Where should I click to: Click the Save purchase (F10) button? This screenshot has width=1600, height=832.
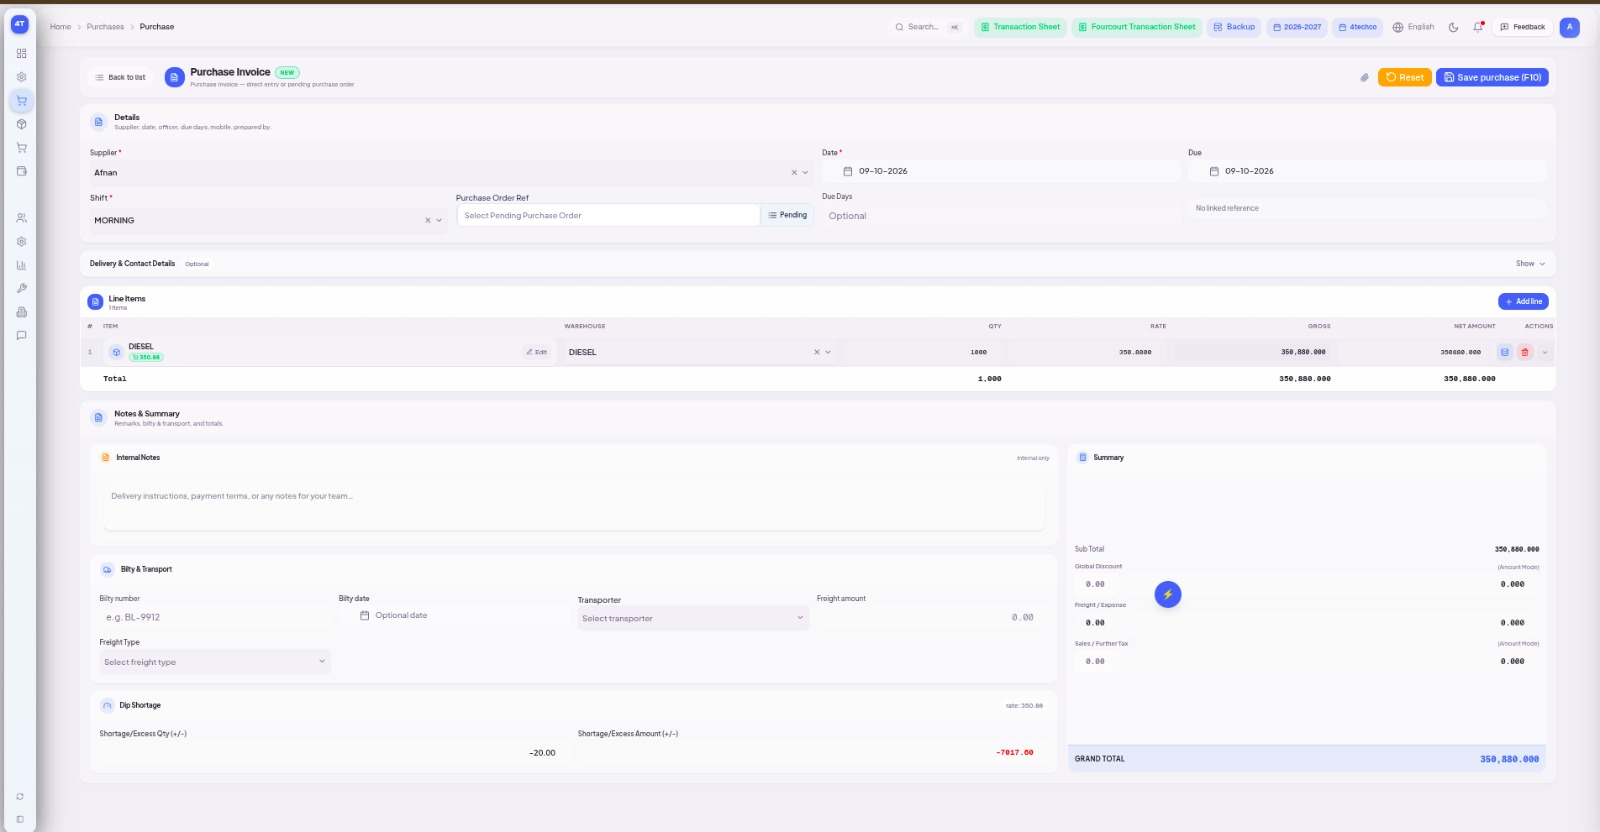[1492, 77]
